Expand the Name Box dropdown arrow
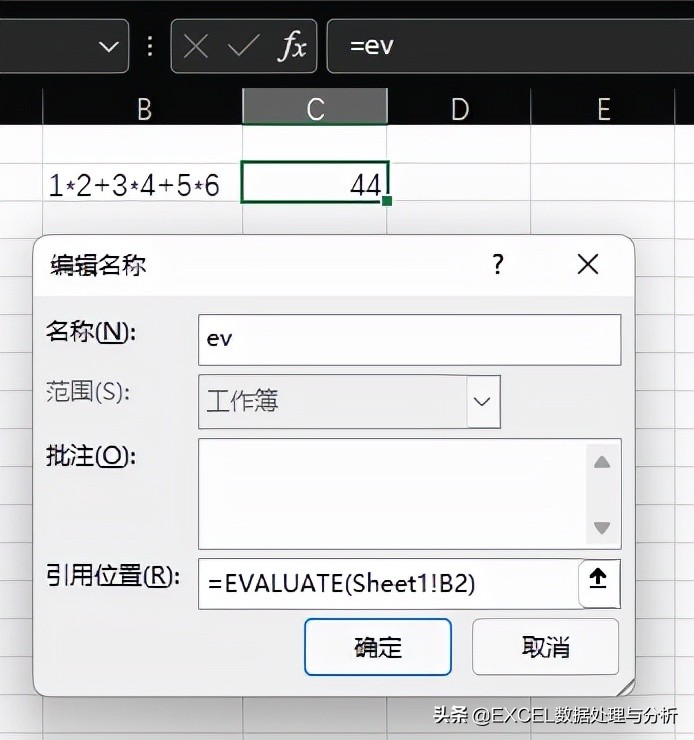This screenshot has height=740, width=694. pyautogui.click(x=109, y=47)
